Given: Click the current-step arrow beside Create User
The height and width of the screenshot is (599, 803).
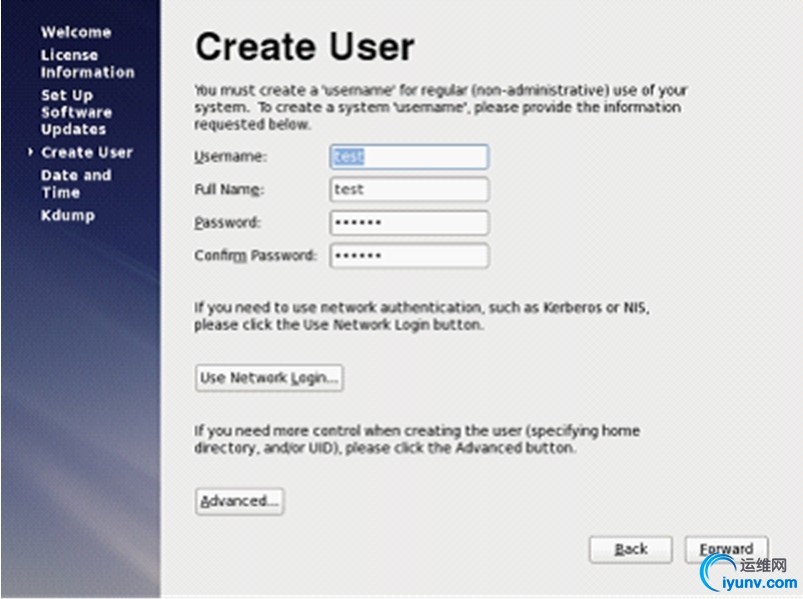Looking at the screenshot, I should click(x=31, y=152).
